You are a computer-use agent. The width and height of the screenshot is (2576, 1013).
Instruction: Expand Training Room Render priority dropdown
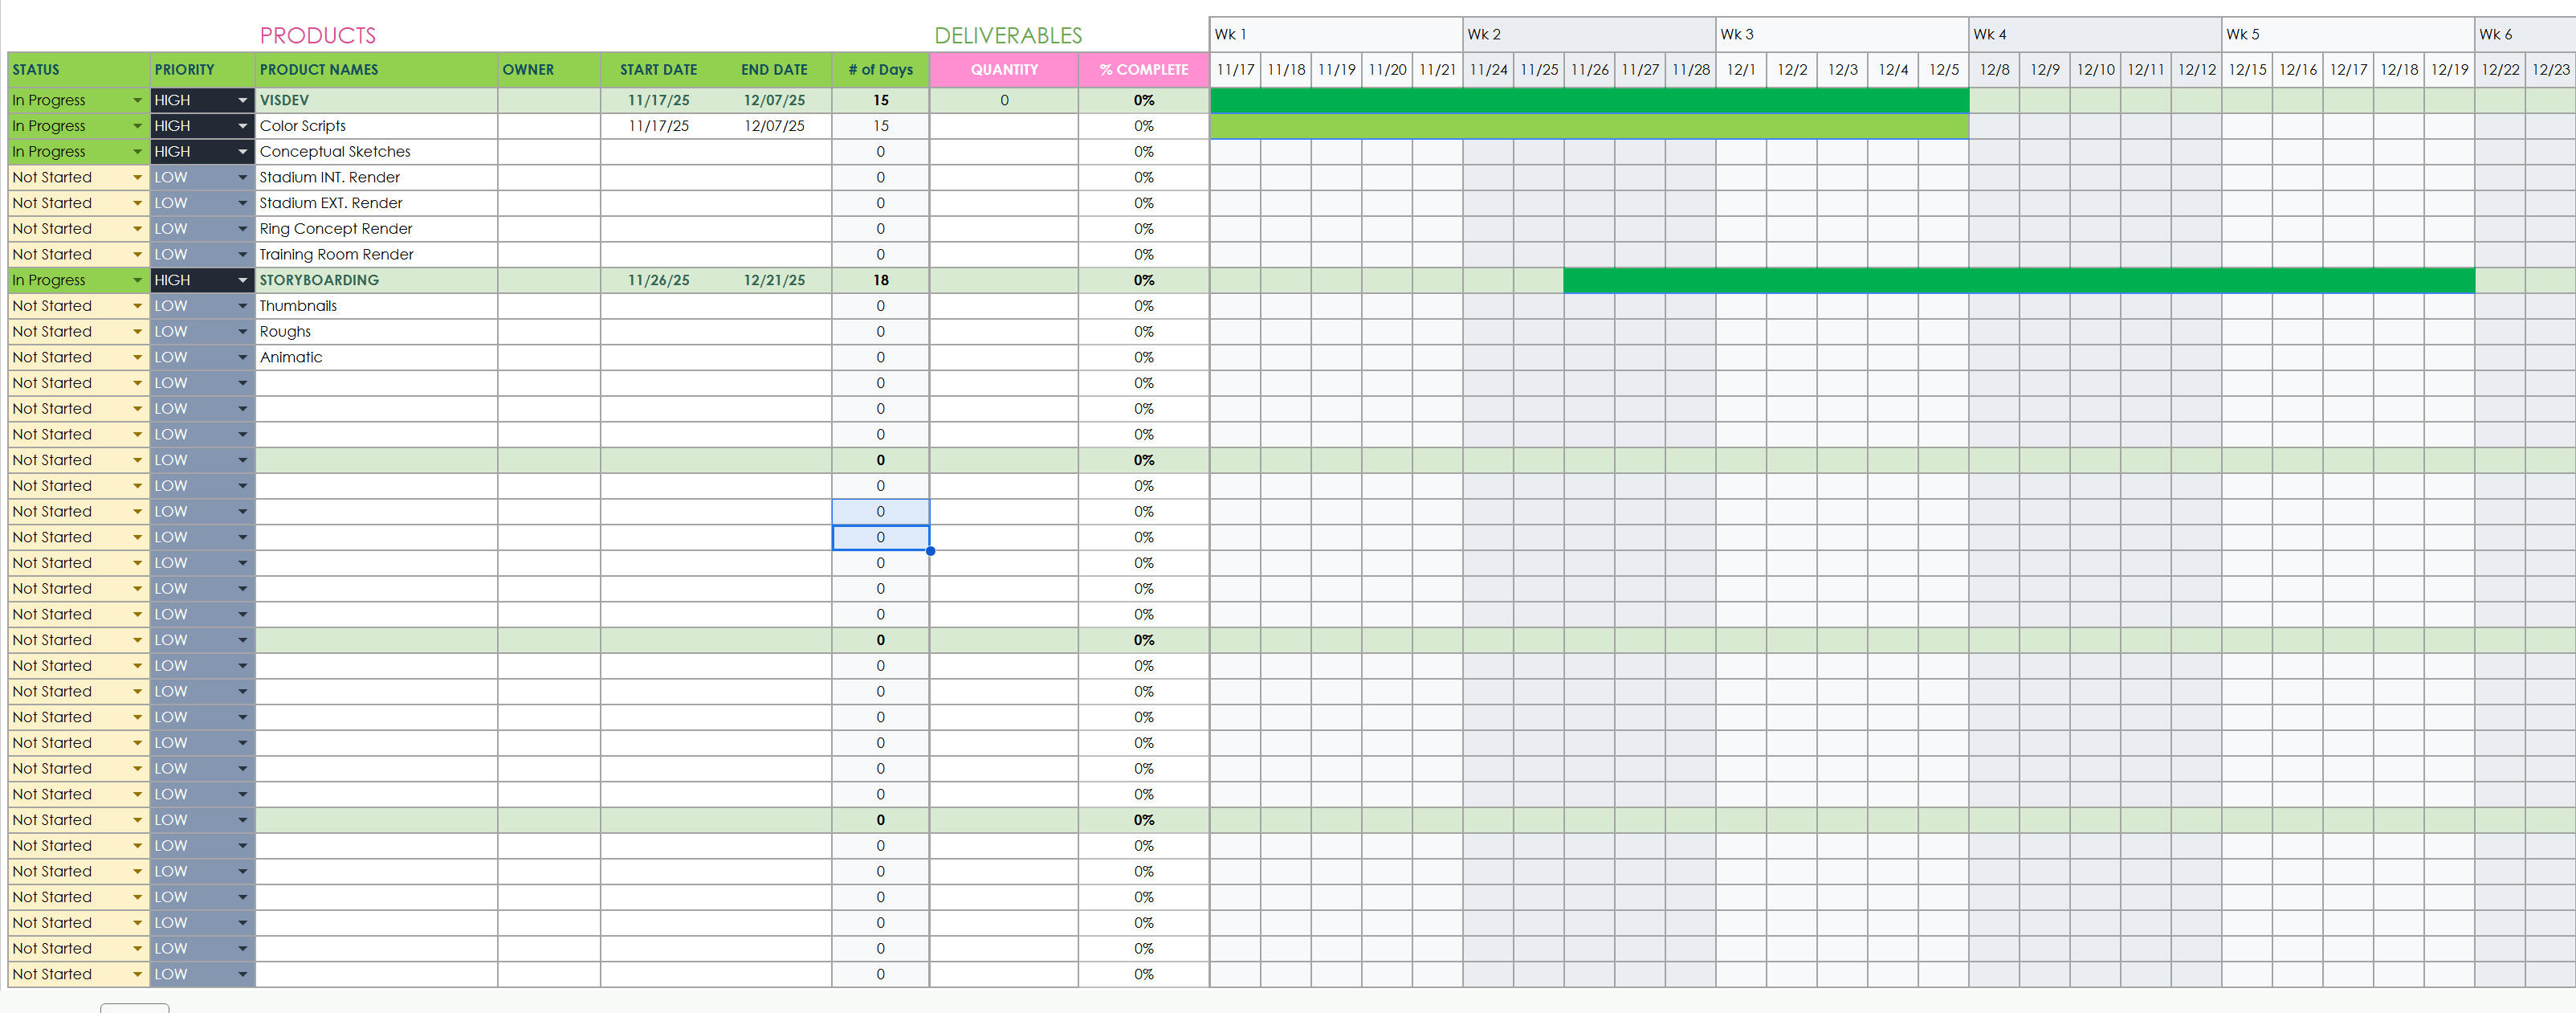[242, 255]
